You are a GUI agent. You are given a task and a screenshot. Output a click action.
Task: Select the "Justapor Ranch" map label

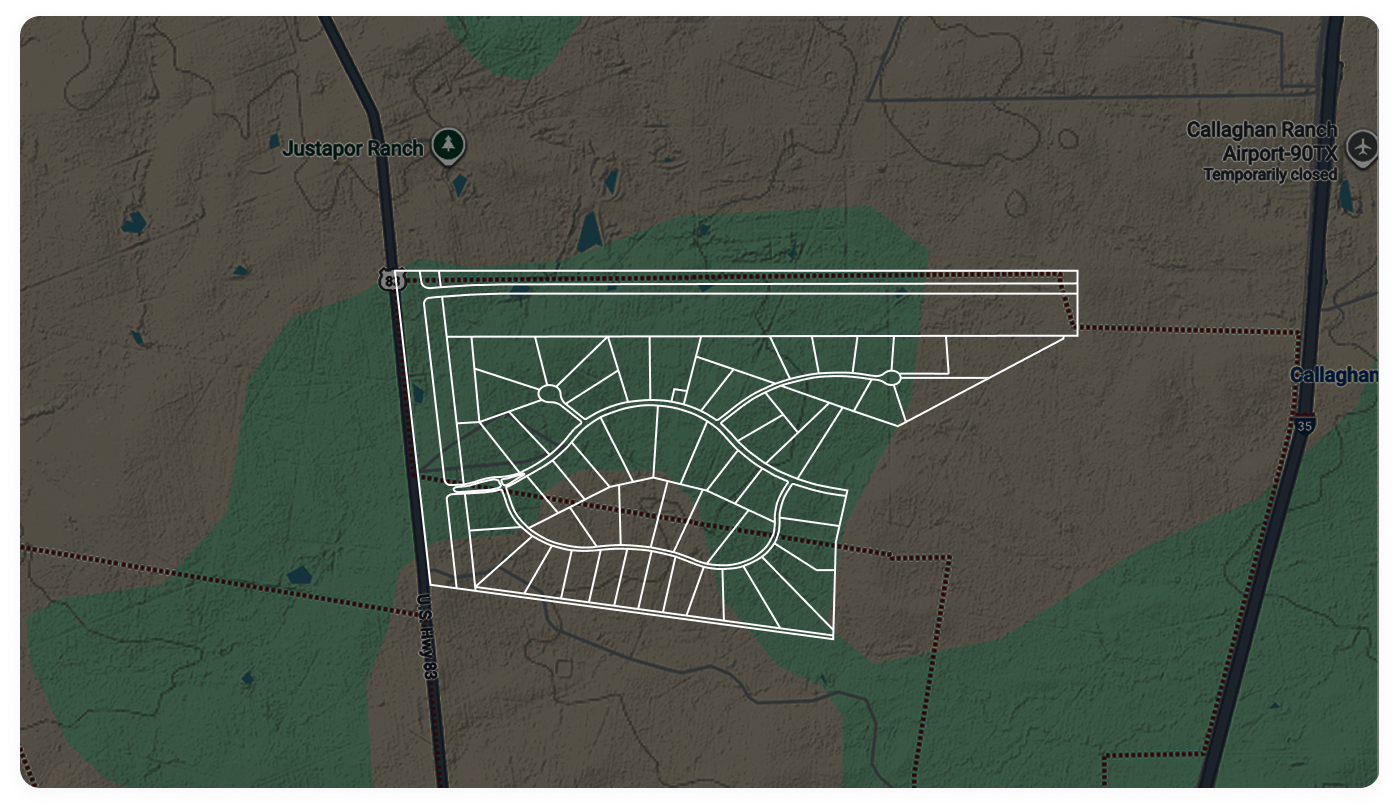(354, 149)
